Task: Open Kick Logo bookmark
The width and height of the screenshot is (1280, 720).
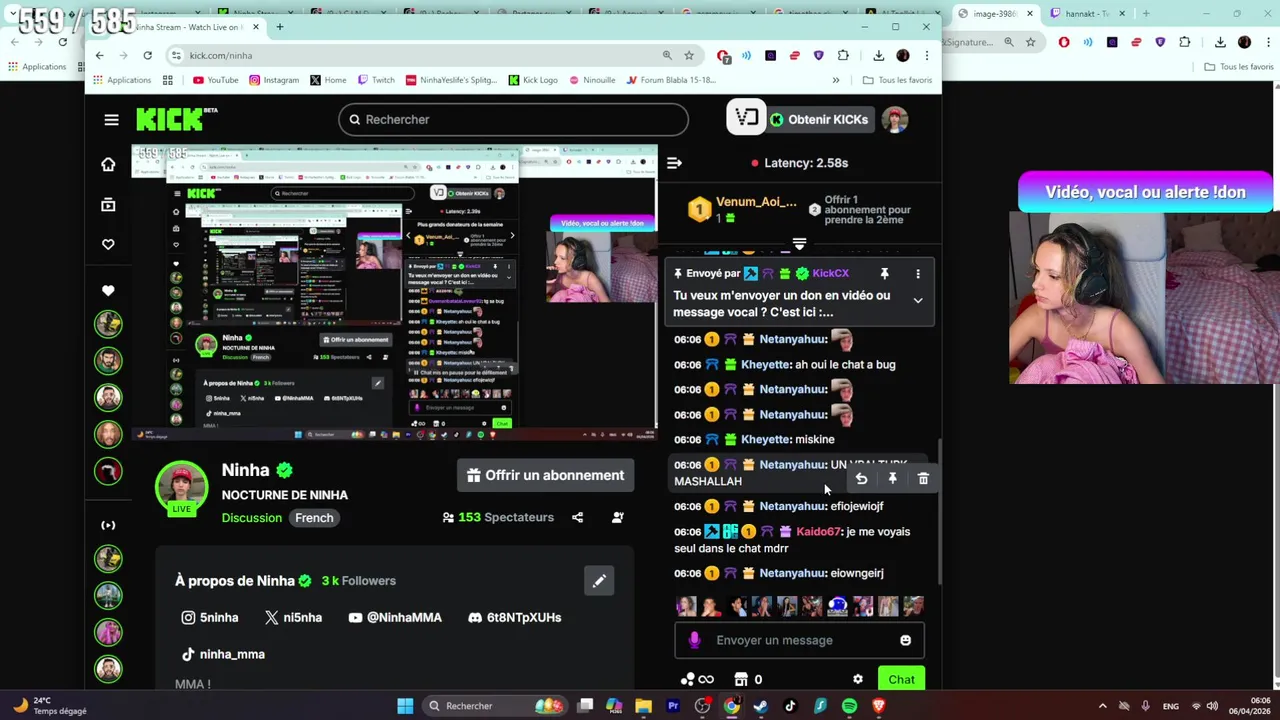Action: pos(533,80)
